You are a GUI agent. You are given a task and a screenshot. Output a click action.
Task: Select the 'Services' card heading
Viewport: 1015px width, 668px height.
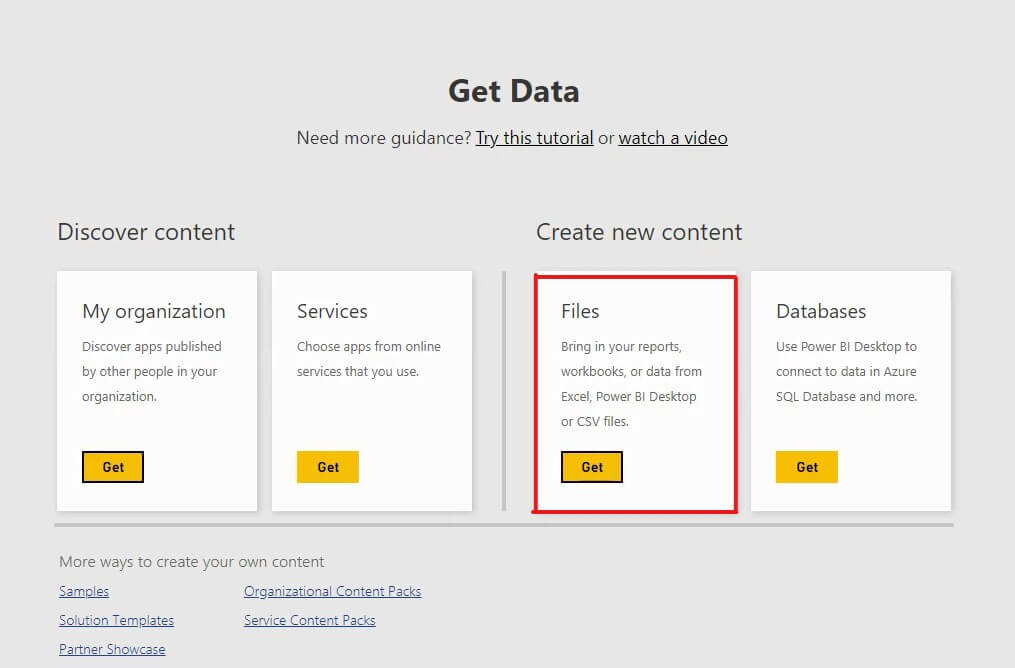point(332,311)
